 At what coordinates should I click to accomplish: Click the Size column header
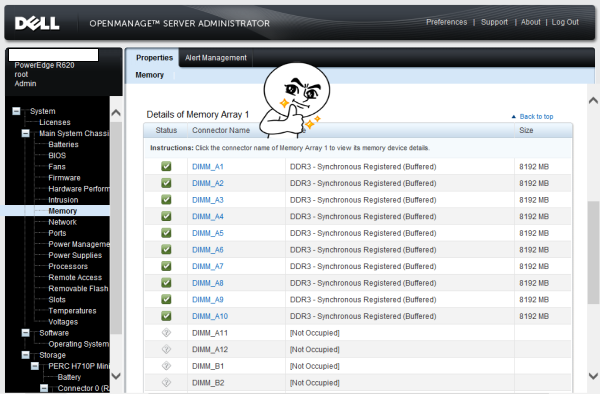526,130
